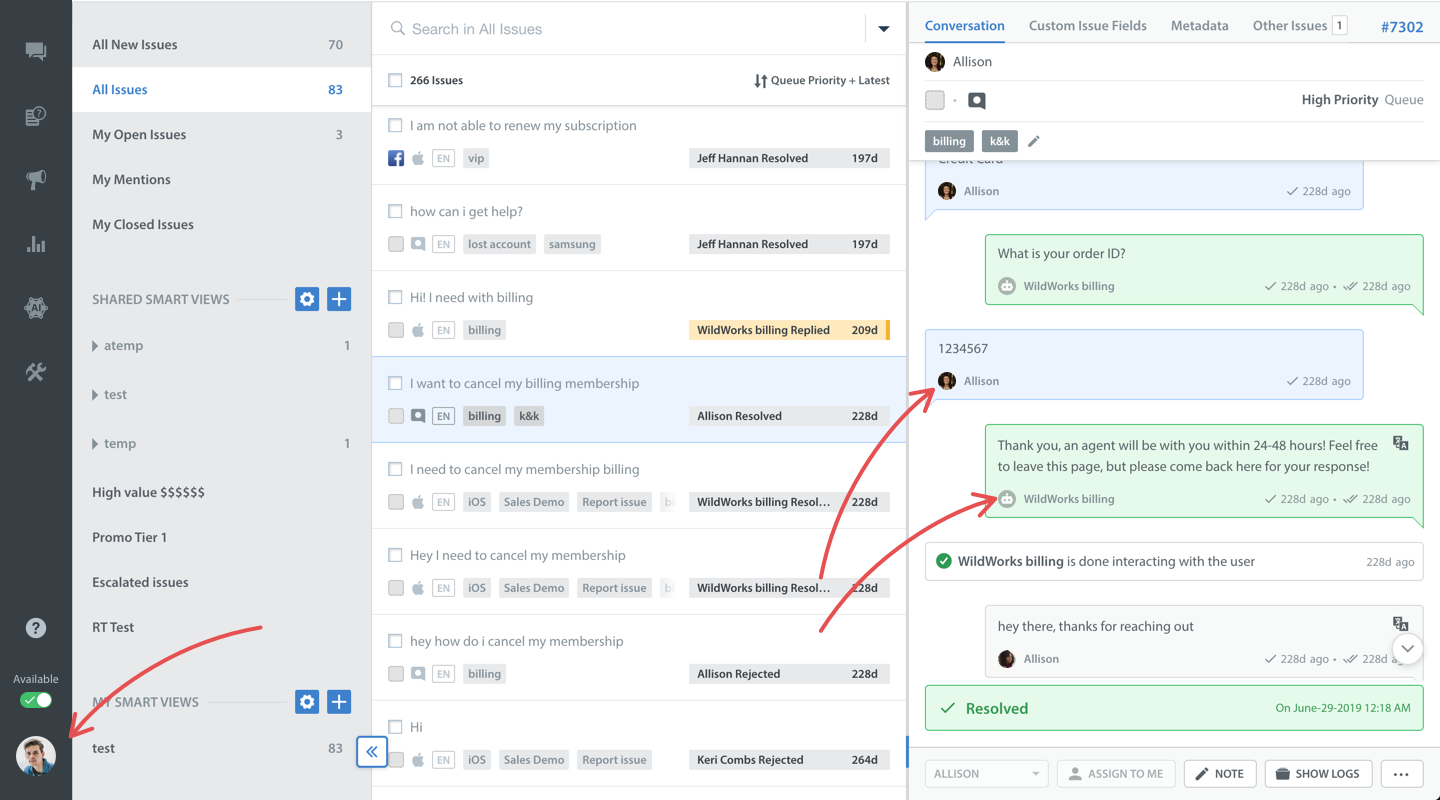1440x800 pixels.
Task: Check the select-all box next to 266 Issues
Action: point(394,80)
